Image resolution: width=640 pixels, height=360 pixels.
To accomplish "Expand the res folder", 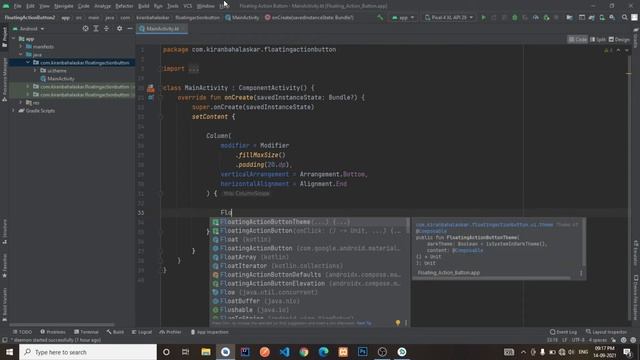I will coord(21,102).
